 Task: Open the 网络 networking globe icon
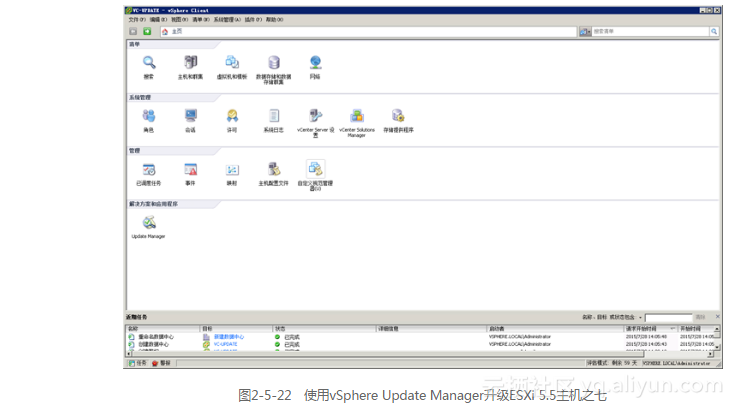click(315, 63)
